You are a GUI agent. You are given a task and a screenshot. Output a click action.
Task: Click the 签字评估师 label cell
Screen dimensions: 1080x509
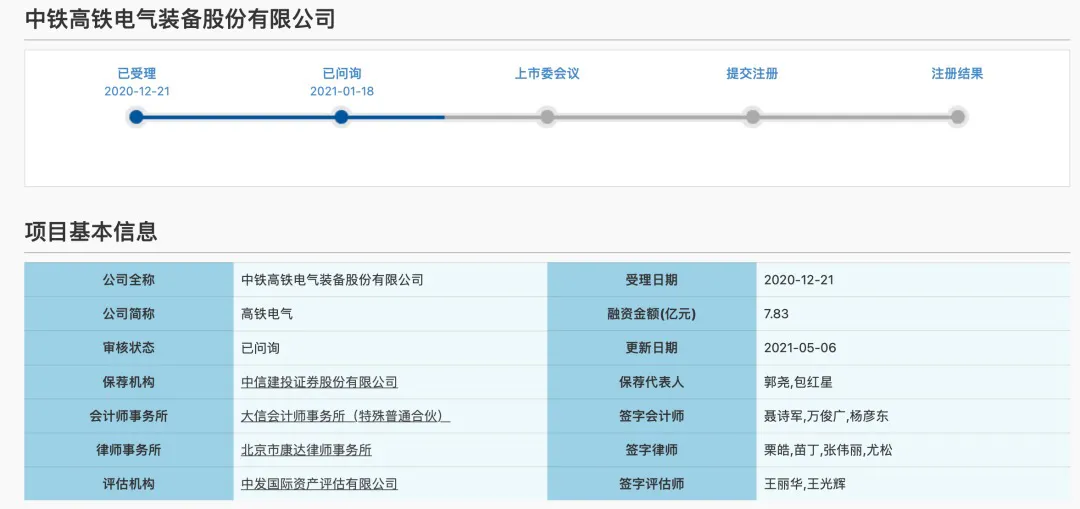click(652, 484)
